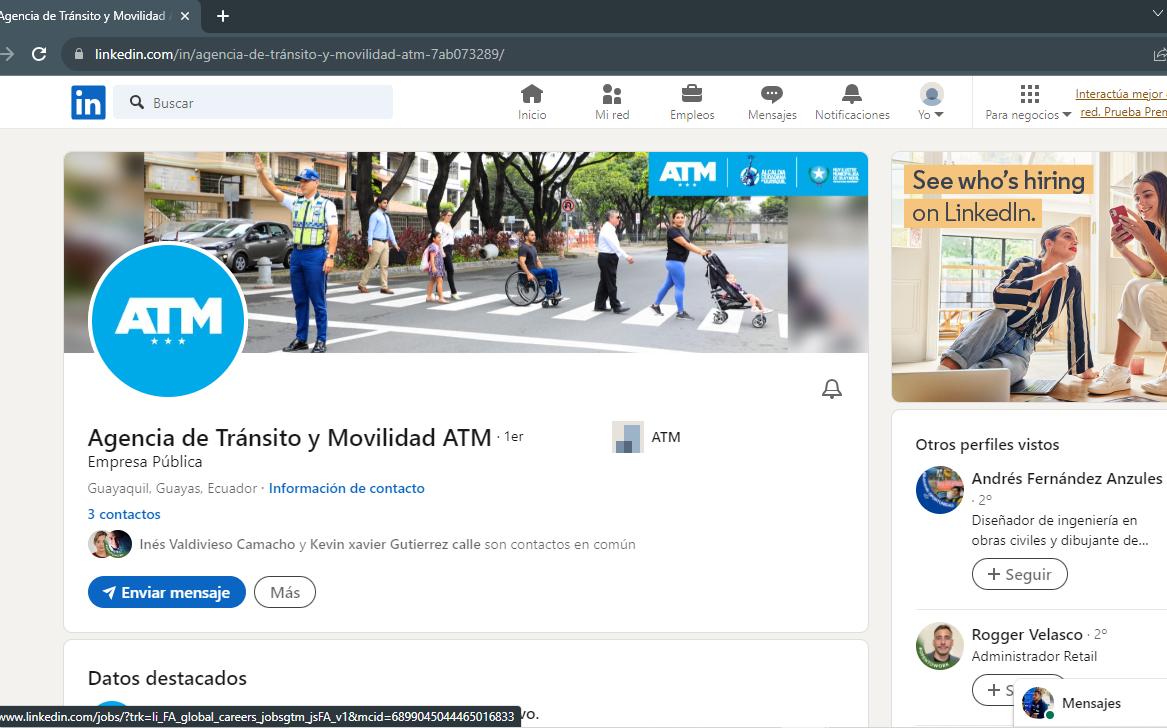1167x728 pixels.
Task: Click the browser forward arrow
Action: [x=7, y=54]
